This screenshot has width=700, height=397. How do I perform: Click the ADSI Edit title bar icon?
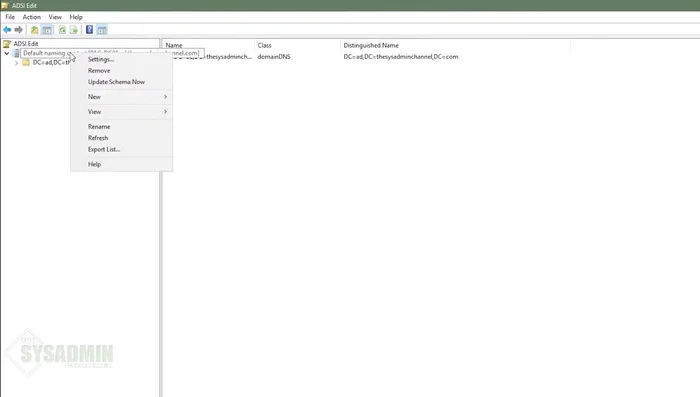tap(5, 5)
